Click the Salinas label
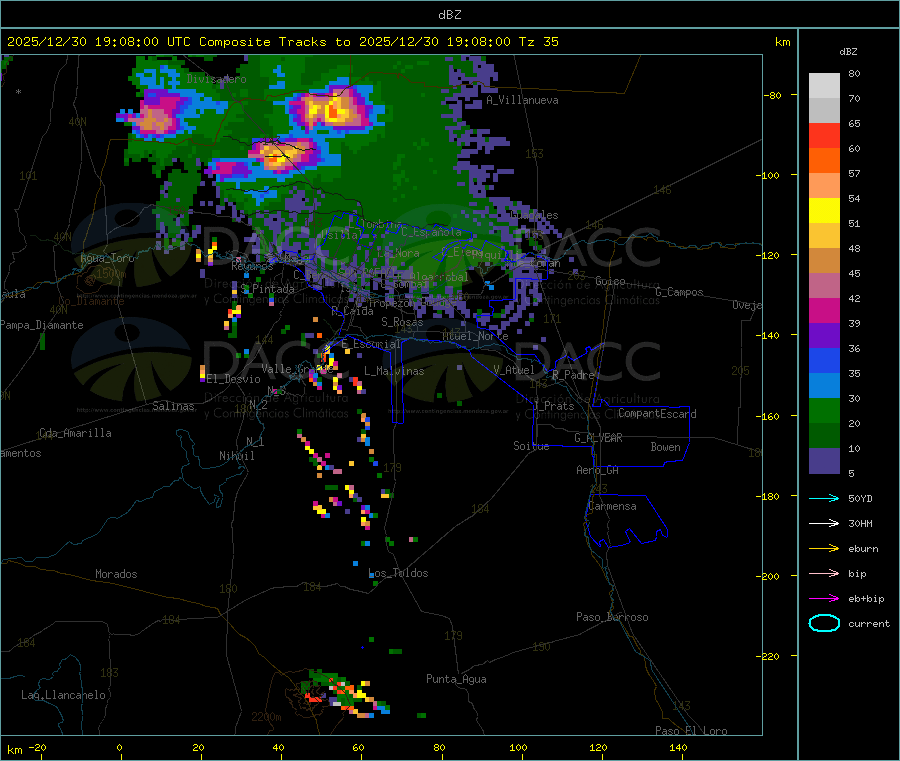The width and height of the screenshot is (900, 761). pos(173,406)
